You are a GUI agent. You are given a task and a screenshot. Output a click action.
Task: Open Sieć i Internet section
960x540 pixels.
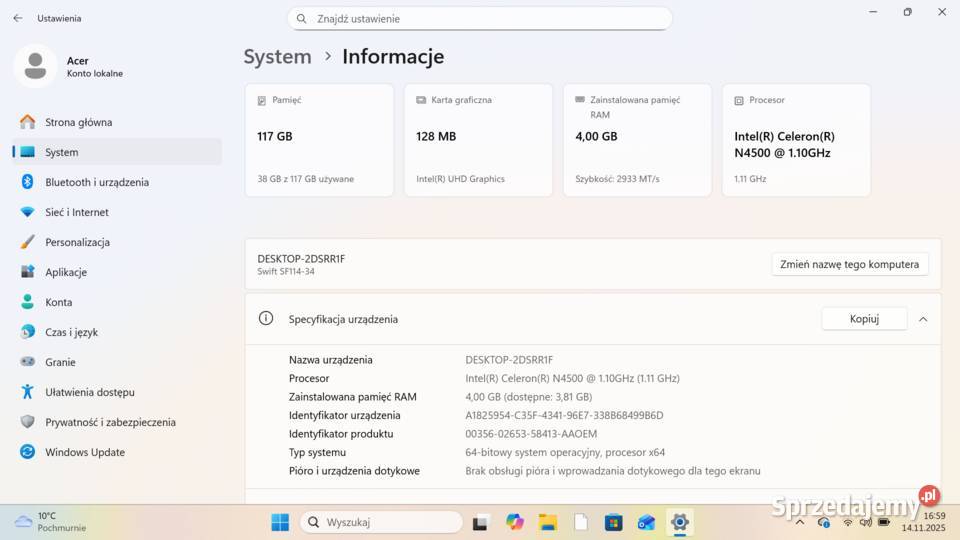tap(76, 212)
